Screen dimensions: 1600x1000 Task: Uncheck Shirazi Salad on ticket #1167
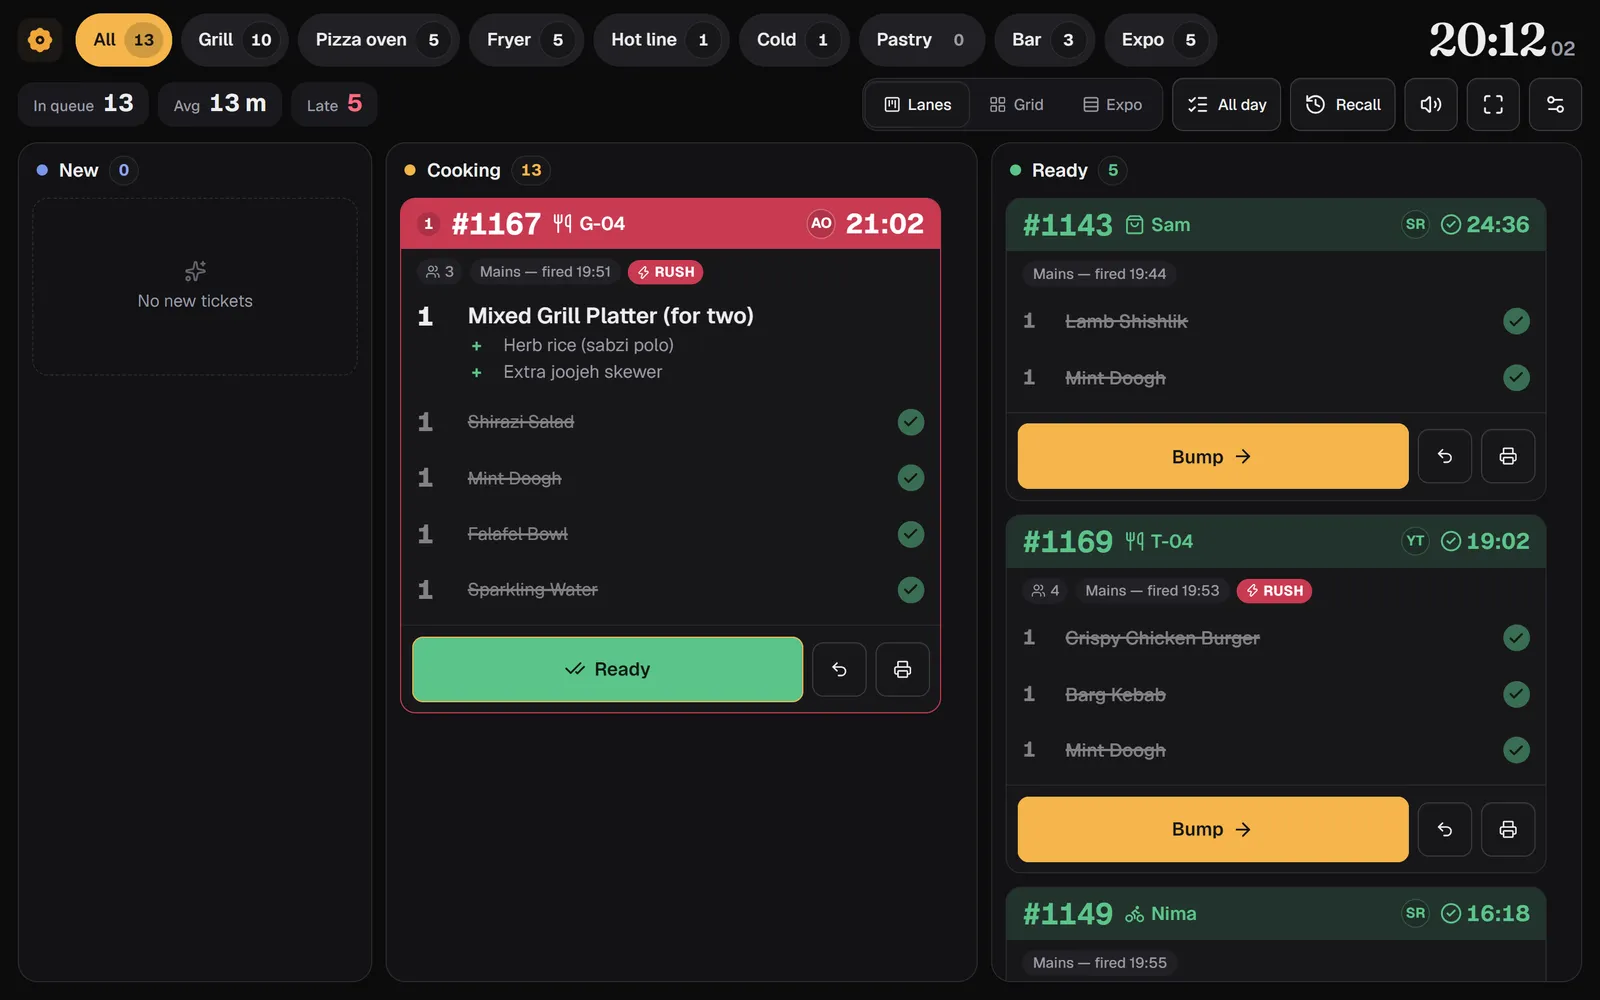(910, 422)
